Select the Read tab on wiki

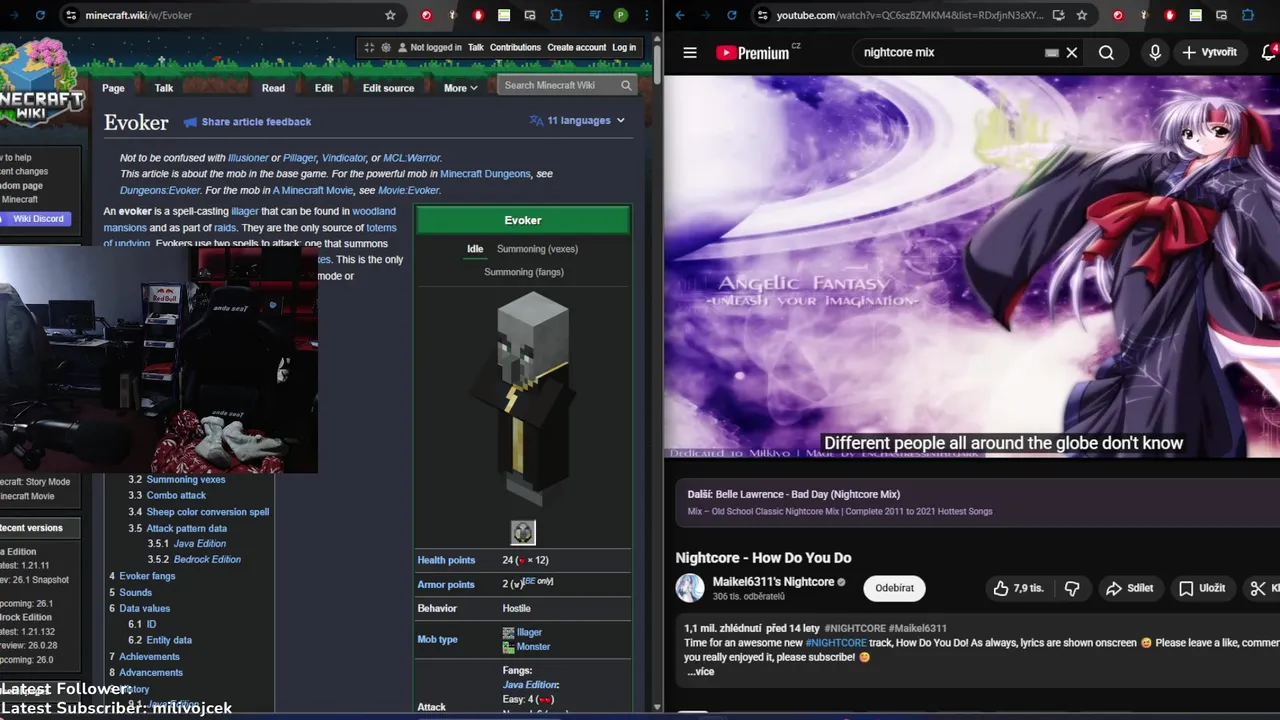273,88
